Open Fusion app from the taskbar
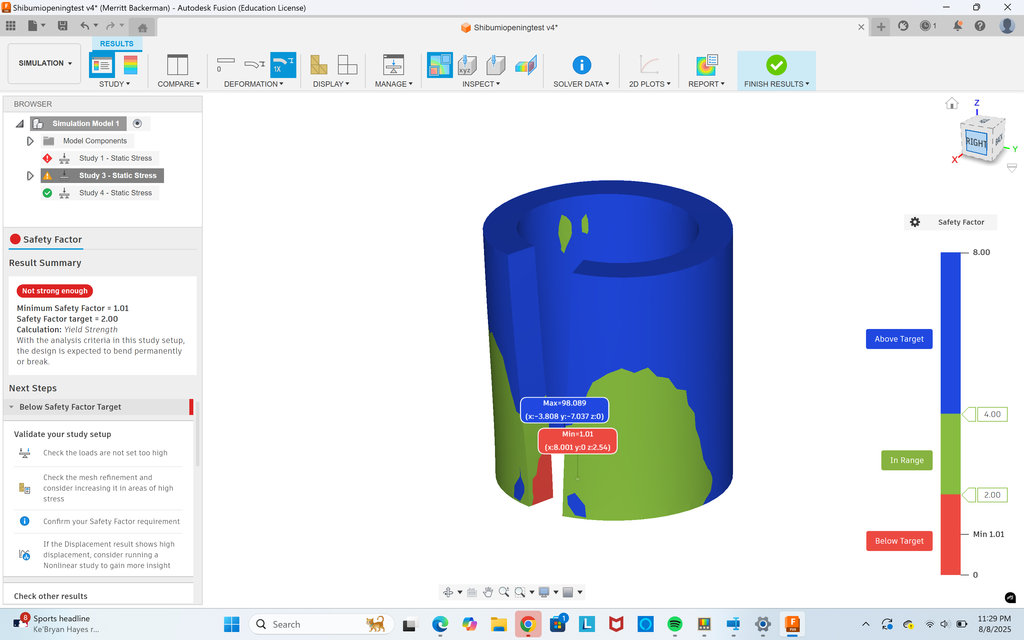Image resolution: width=1024 pixels, height=640 pixels. pos(792,624)
